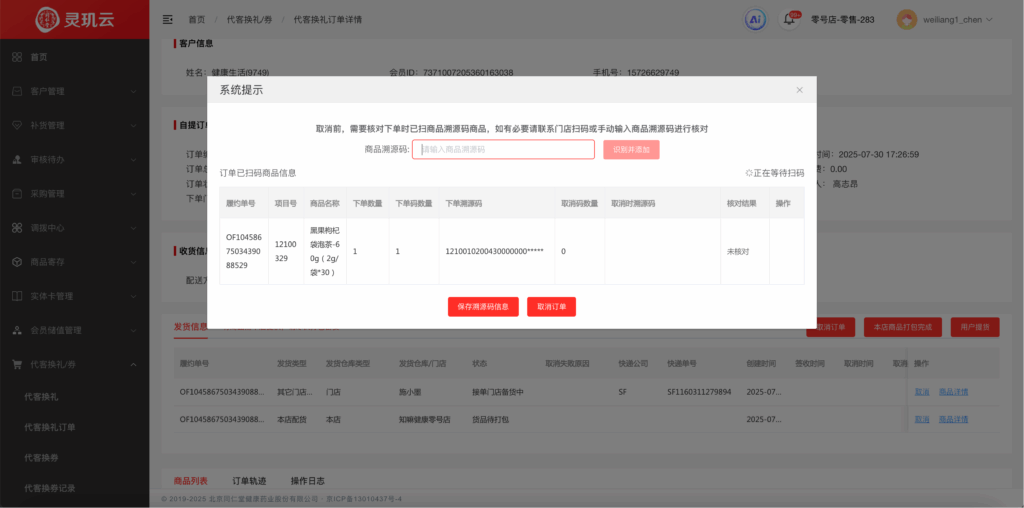1024x508 pixels.
Task: Collapse the 代客换礼/券 sidebar menu
Action: pyautogui.click(x=134, y=365)
